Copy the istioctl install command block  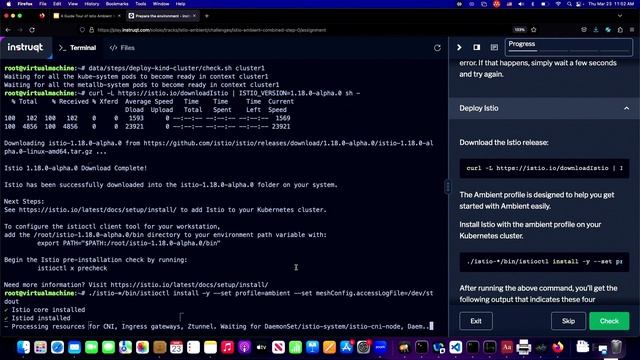pos(544,262)
